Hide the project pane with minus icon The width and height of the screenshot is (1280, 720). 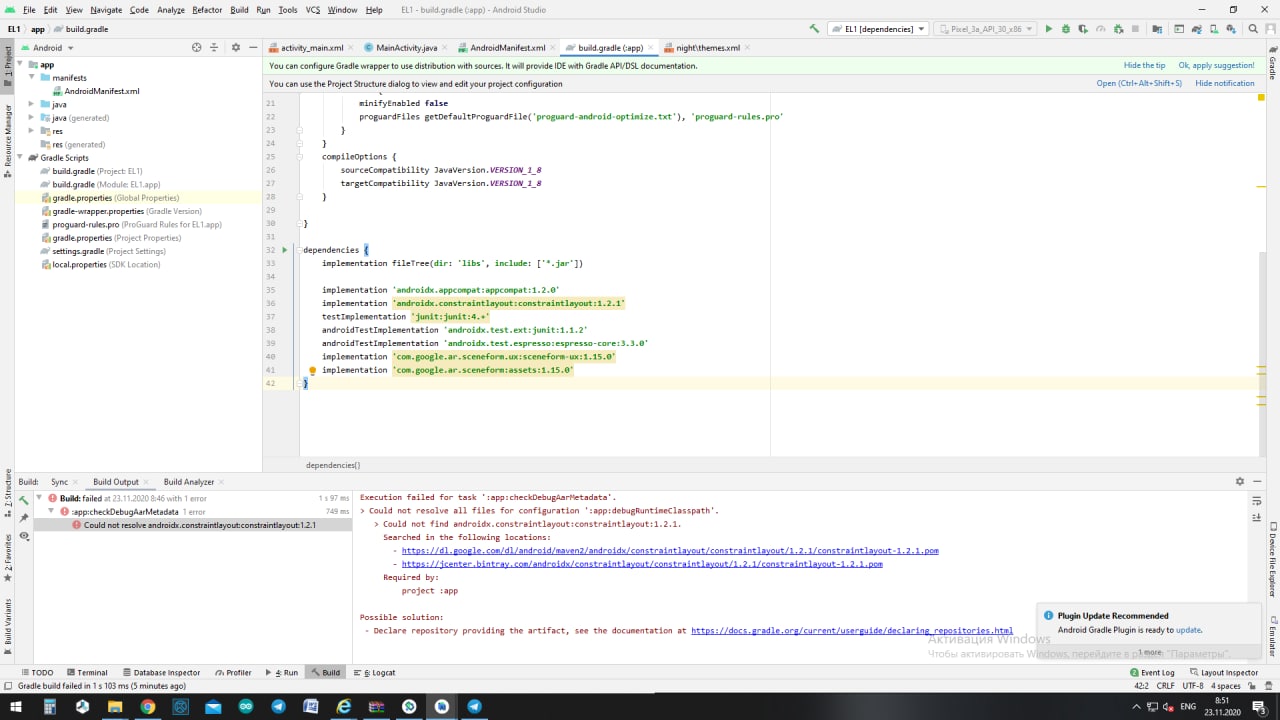[252, 47]
